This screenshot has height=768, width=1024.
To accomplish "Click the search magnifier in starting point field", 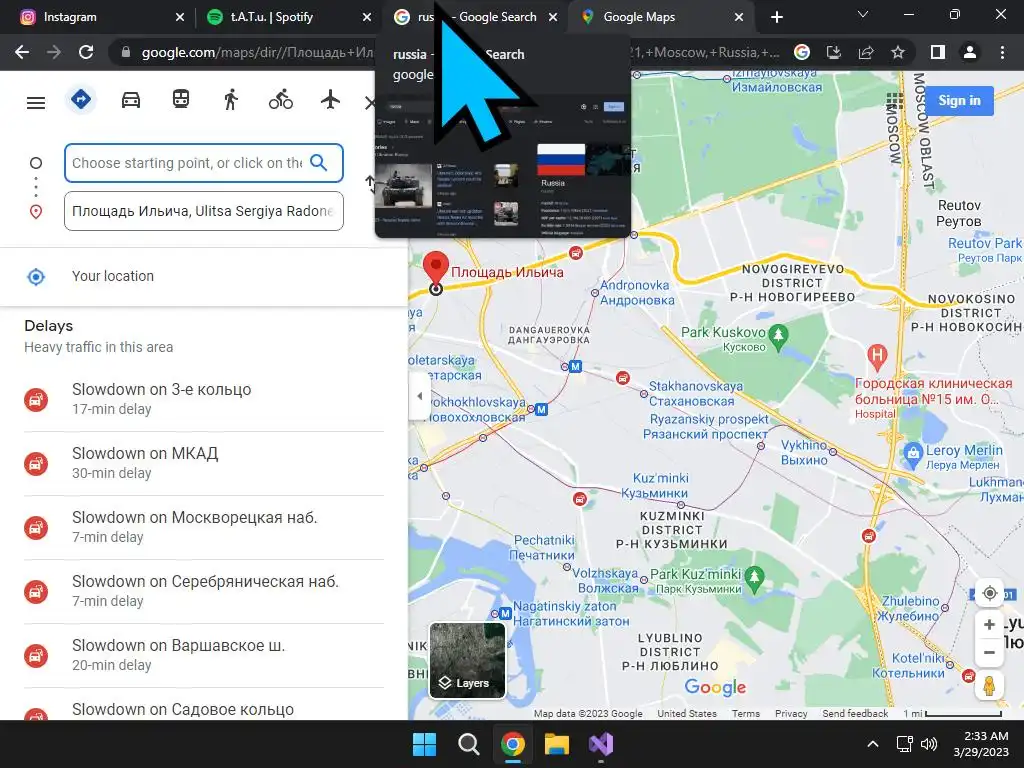I will pyautogui.click(x=319, y=163).
